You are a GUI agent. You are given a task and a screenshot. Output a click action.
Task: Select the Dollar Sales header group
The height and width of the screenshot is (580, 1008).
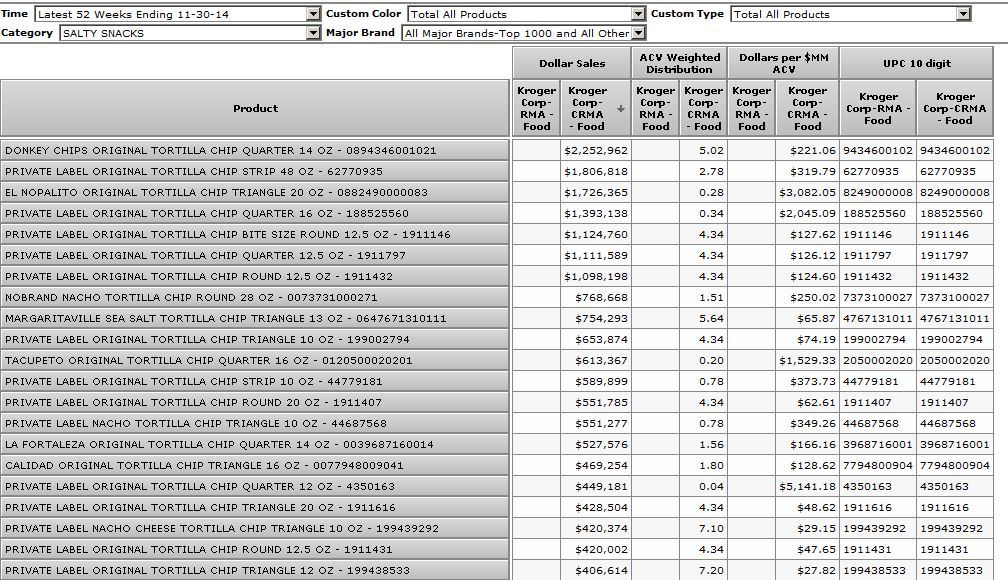coord(572,63)
